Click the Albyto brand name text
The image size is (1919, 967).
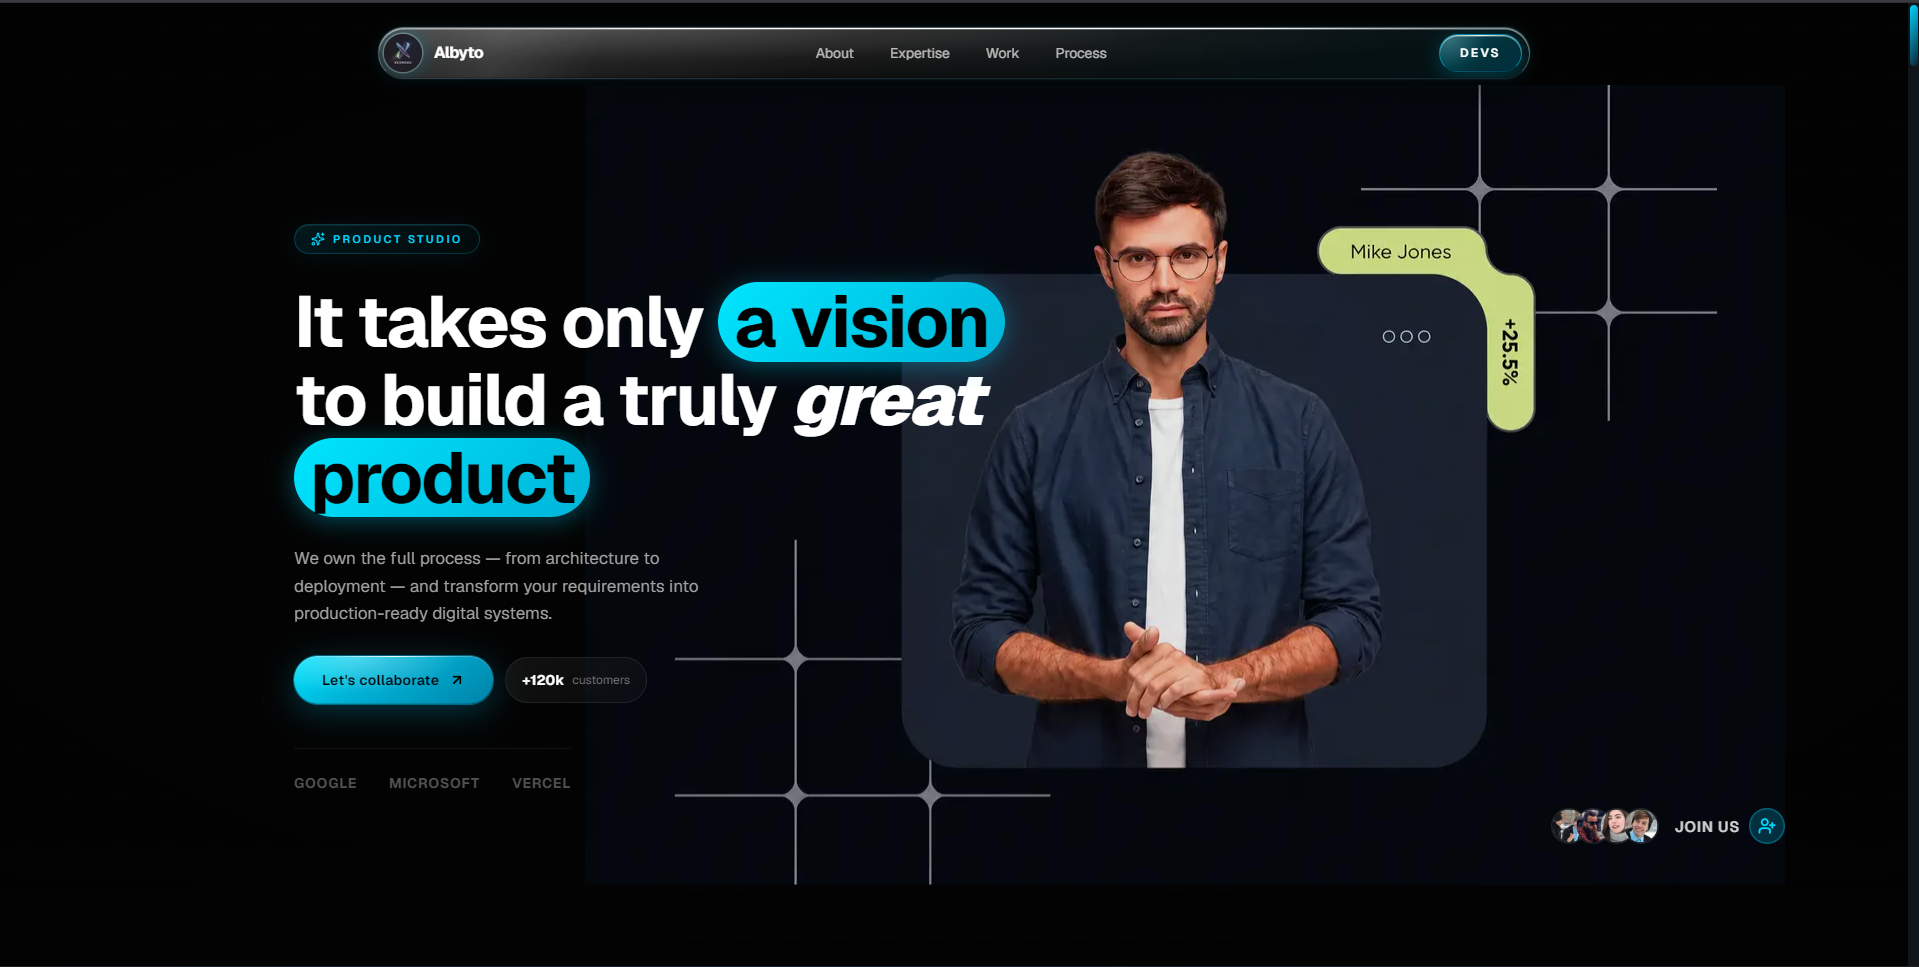tap(458, 53)
